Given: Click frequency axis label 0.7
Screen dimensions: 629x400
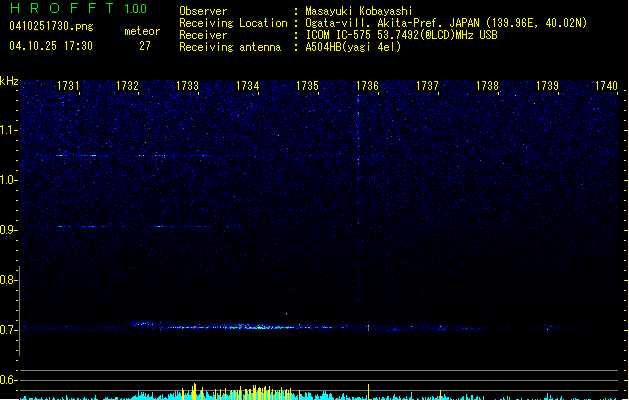Looking at the screenshot, I should click(9, 330).
